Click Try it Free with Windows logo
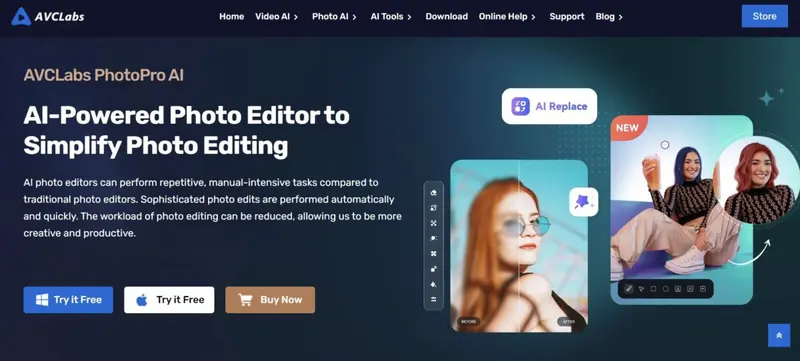 (68, 300)
